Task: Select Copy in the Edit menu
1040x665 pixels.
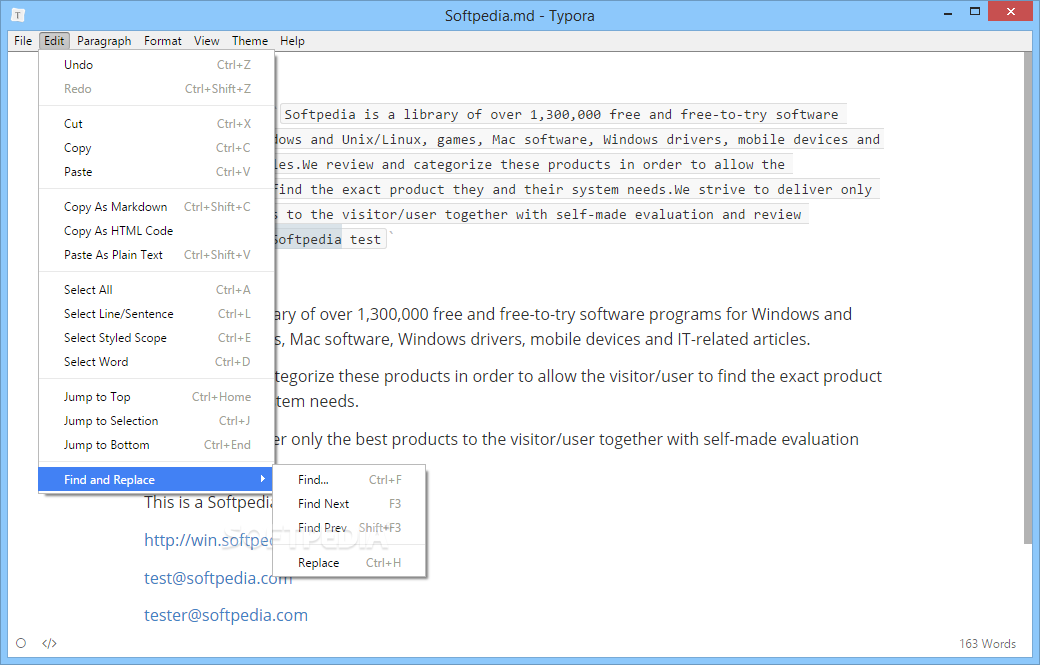Action: coord(157,148)
